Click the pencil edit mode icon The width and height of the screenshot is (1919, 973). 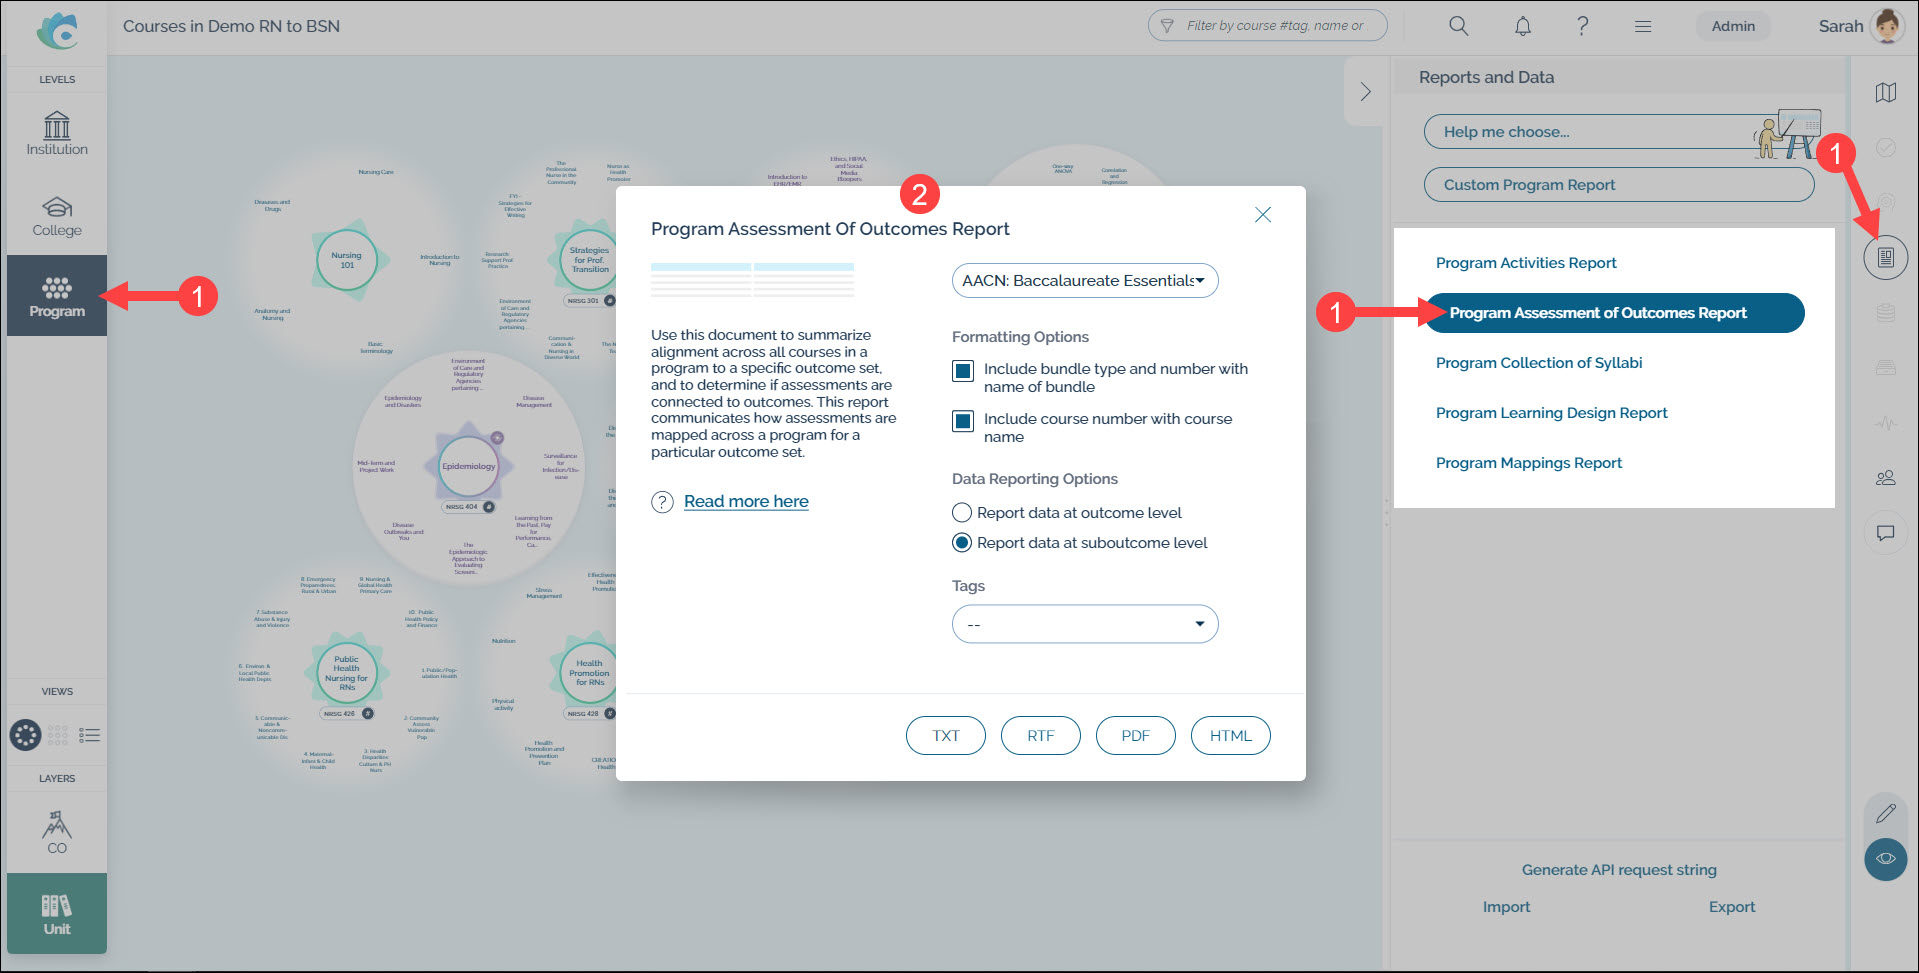pos(1885,813)
